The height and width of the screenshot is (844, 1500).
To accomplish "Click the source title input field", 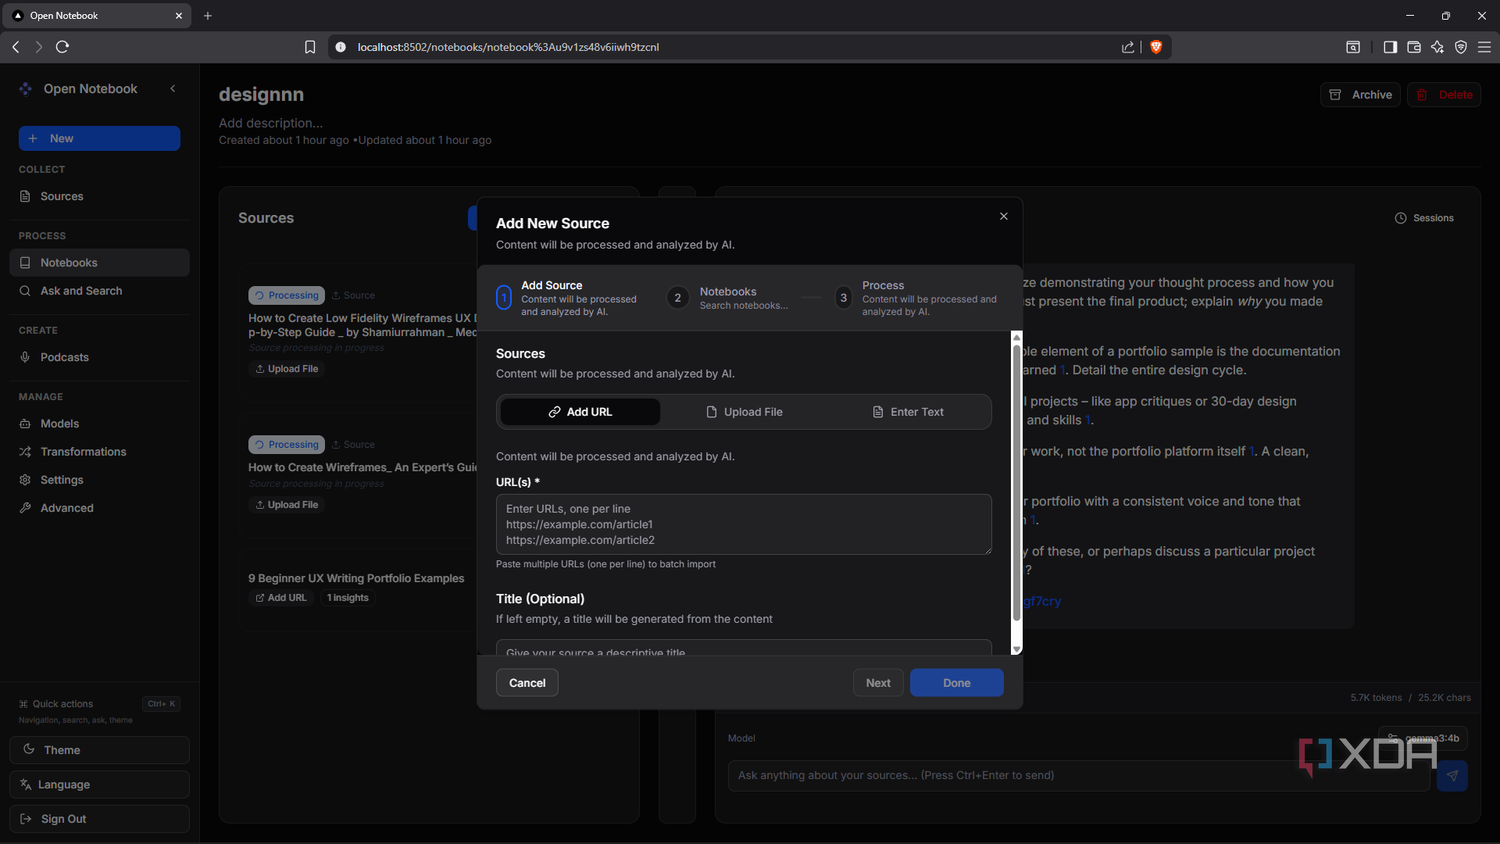I will click(744, 648).
